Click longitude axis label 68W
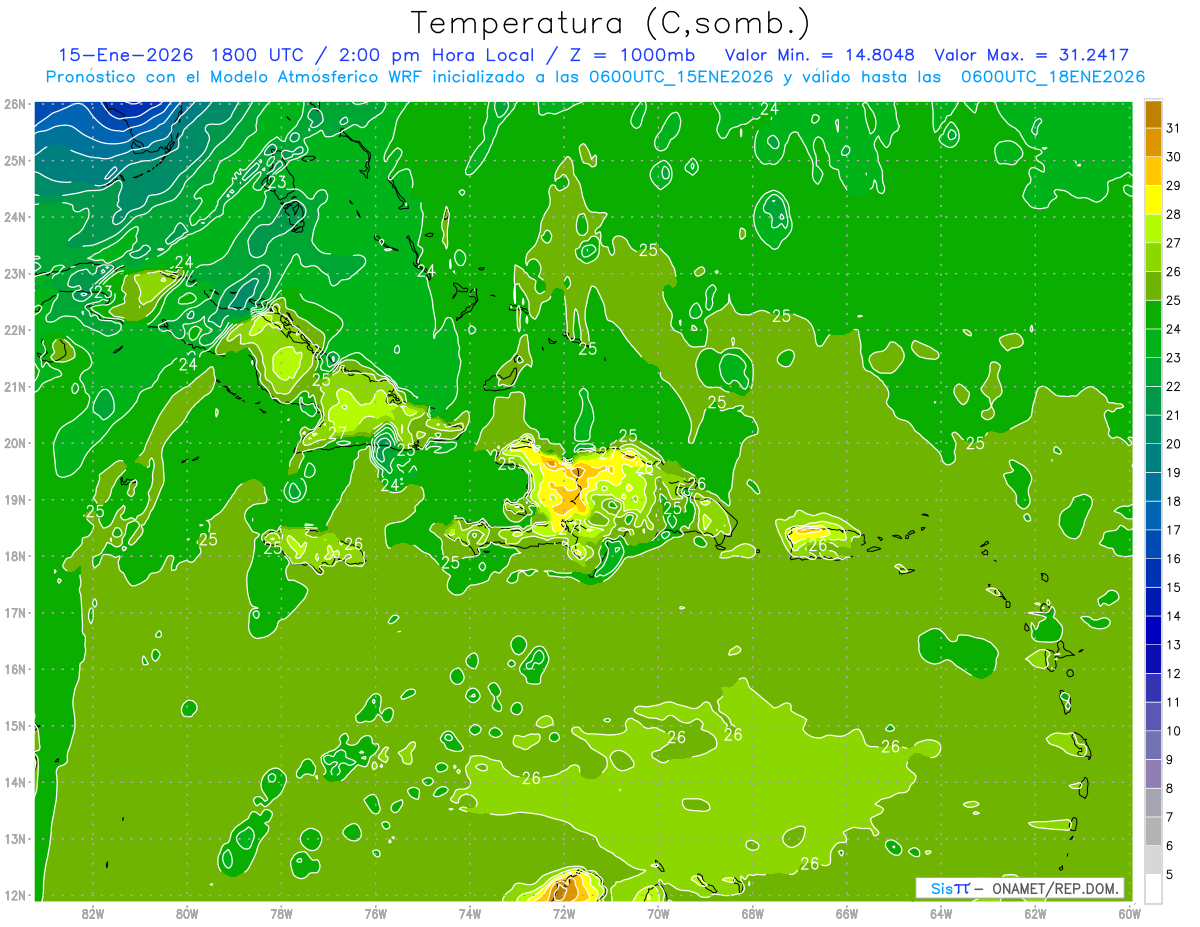Viewport: 1200px width, 927px height. tap(752, 913)
